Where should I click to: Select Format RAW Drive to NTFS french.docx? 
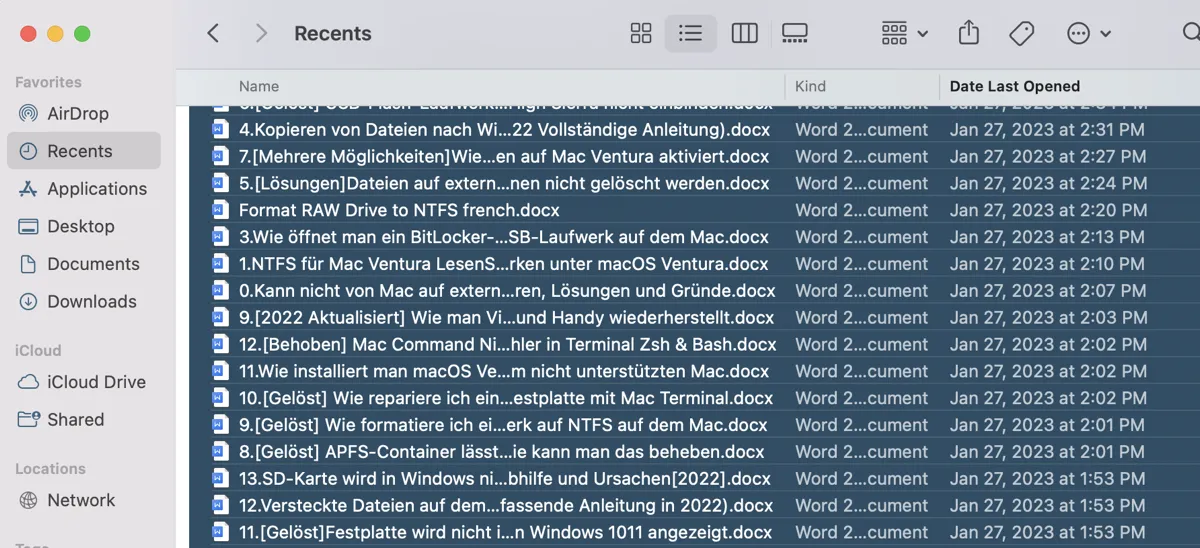398,211
